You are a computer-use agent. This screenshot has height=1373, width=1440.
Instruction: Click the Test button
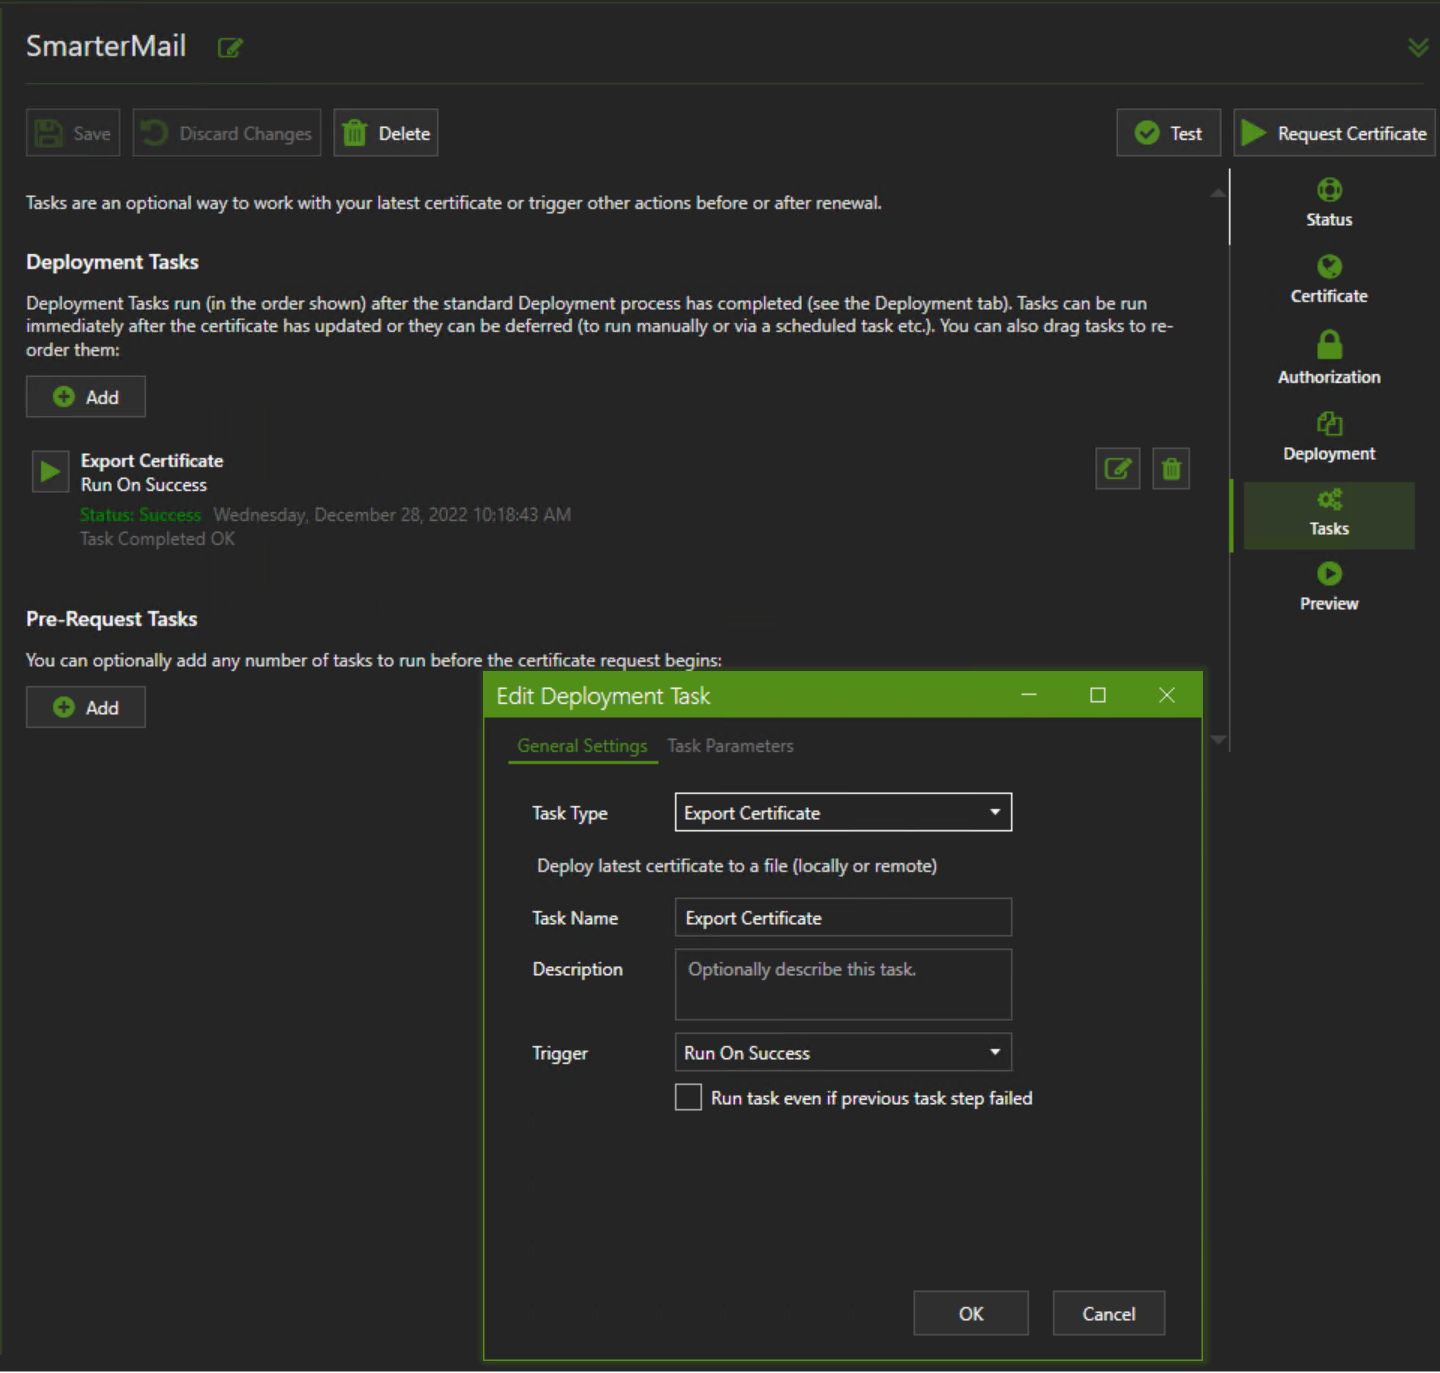point(1169,133)
